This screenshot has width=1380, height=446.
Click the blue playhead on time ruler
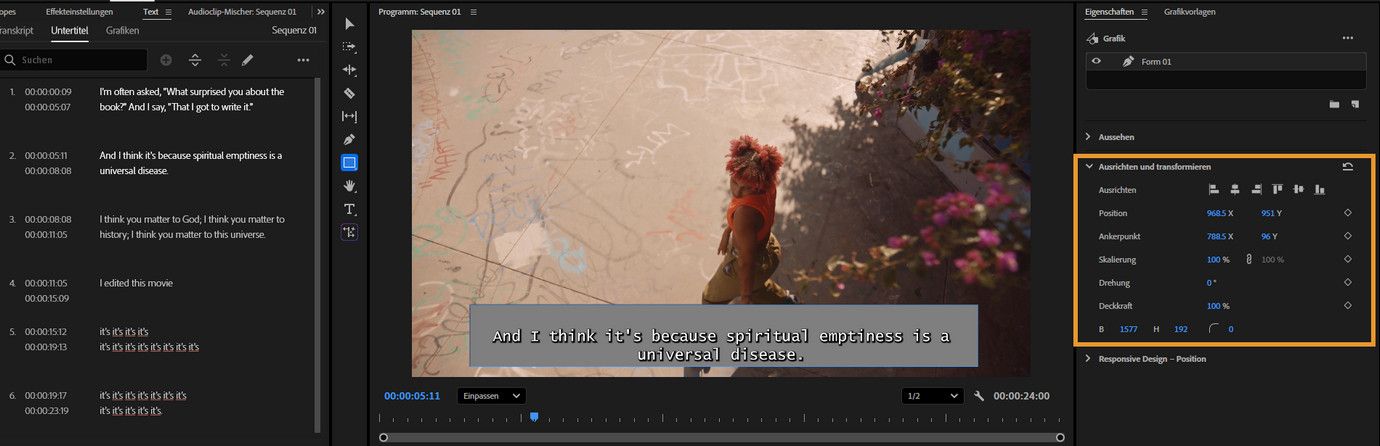tap(534, 416)
